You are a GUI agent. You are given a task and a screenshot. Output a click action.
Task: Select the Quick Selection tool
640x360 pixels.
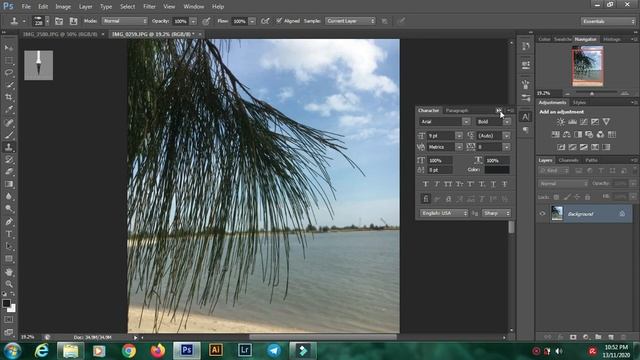point(9,85)
